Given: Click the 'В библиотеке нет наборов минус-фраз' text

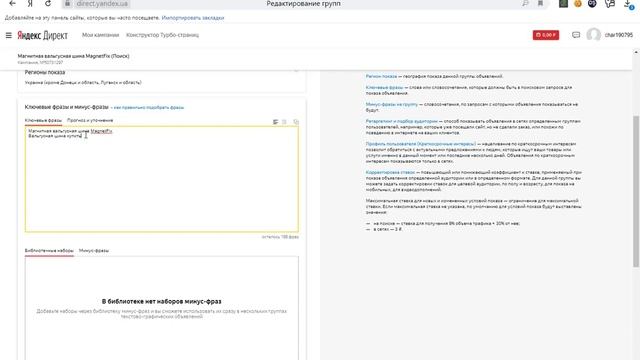Looking at the screenshot, I should pyautogui.click(x=162, y=302).
